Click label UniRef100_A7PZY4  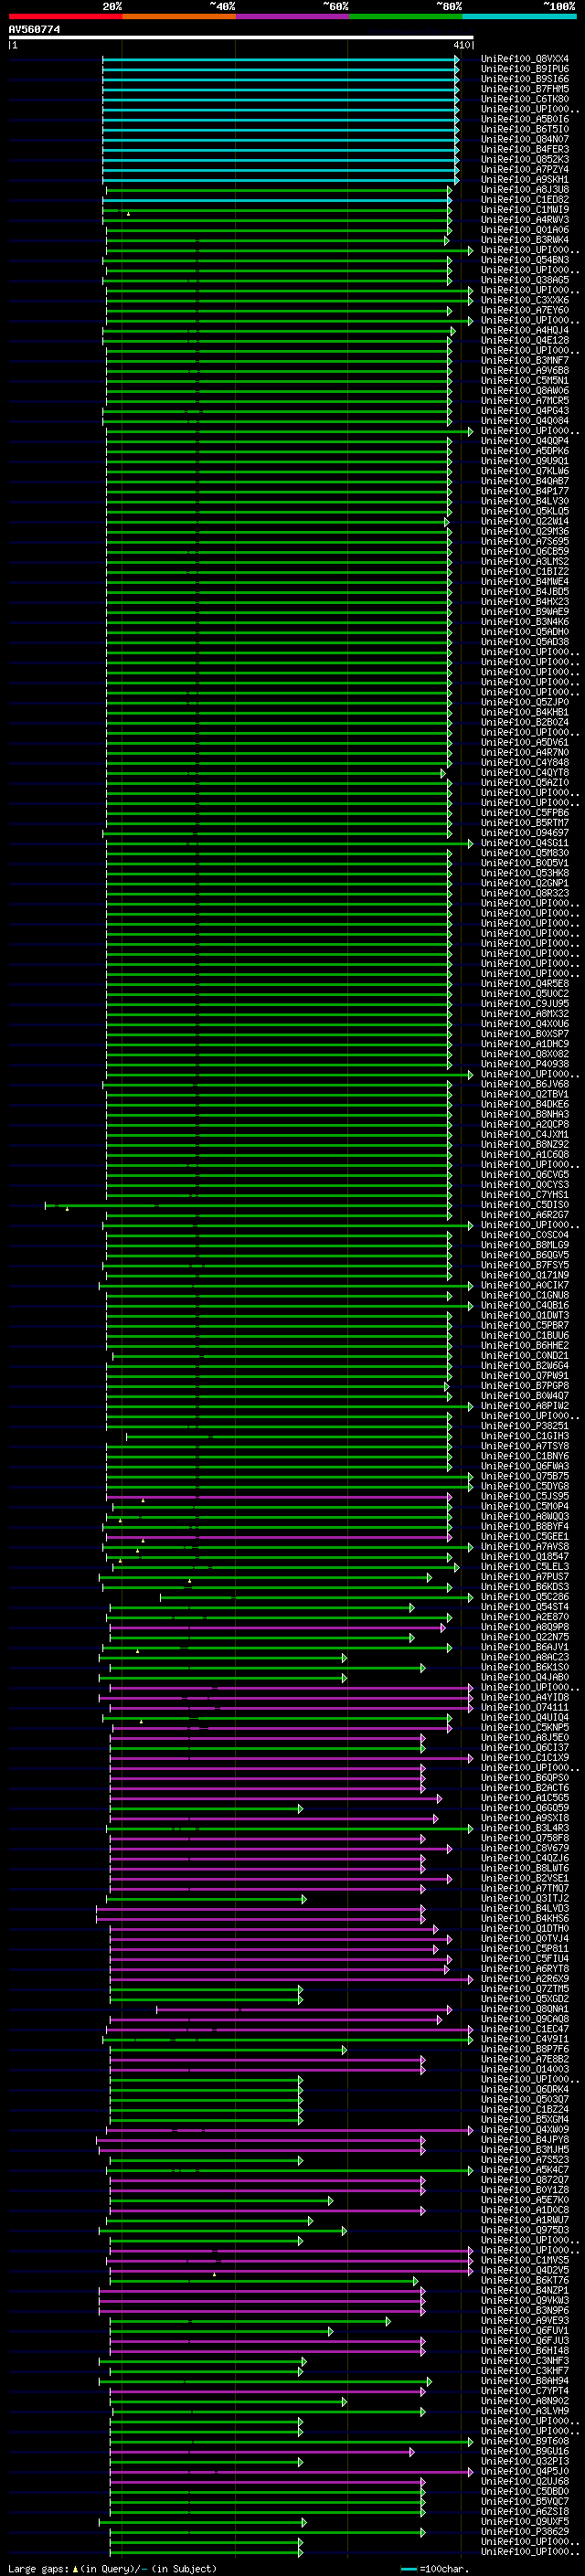coord(525,170)
